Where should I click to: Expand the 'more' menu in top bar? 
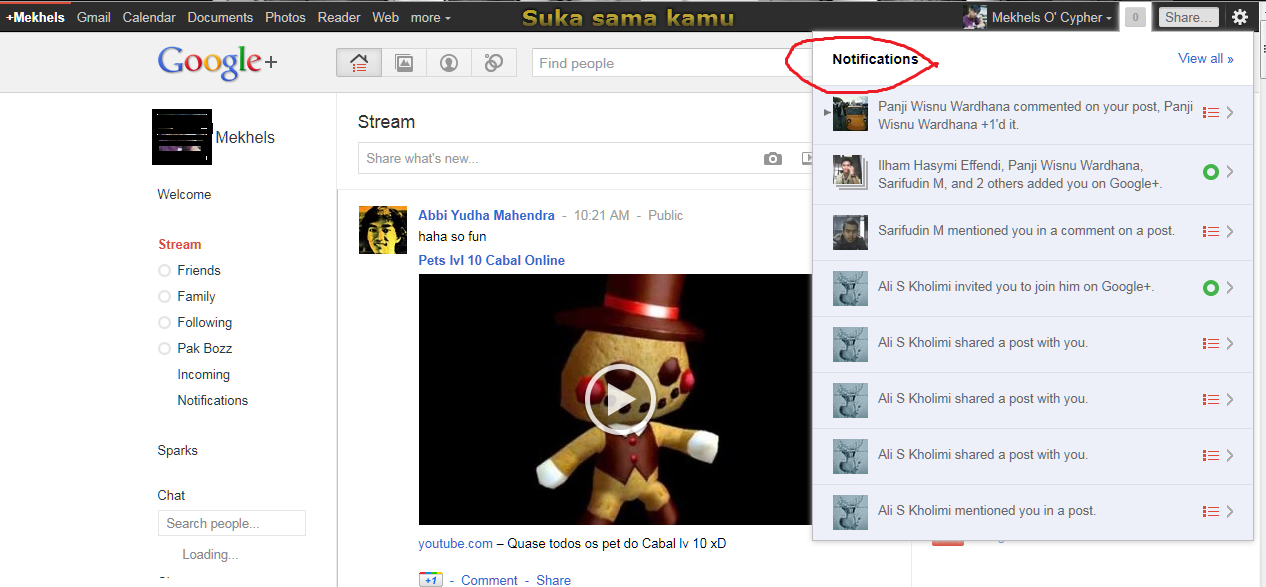click(430, 17)
